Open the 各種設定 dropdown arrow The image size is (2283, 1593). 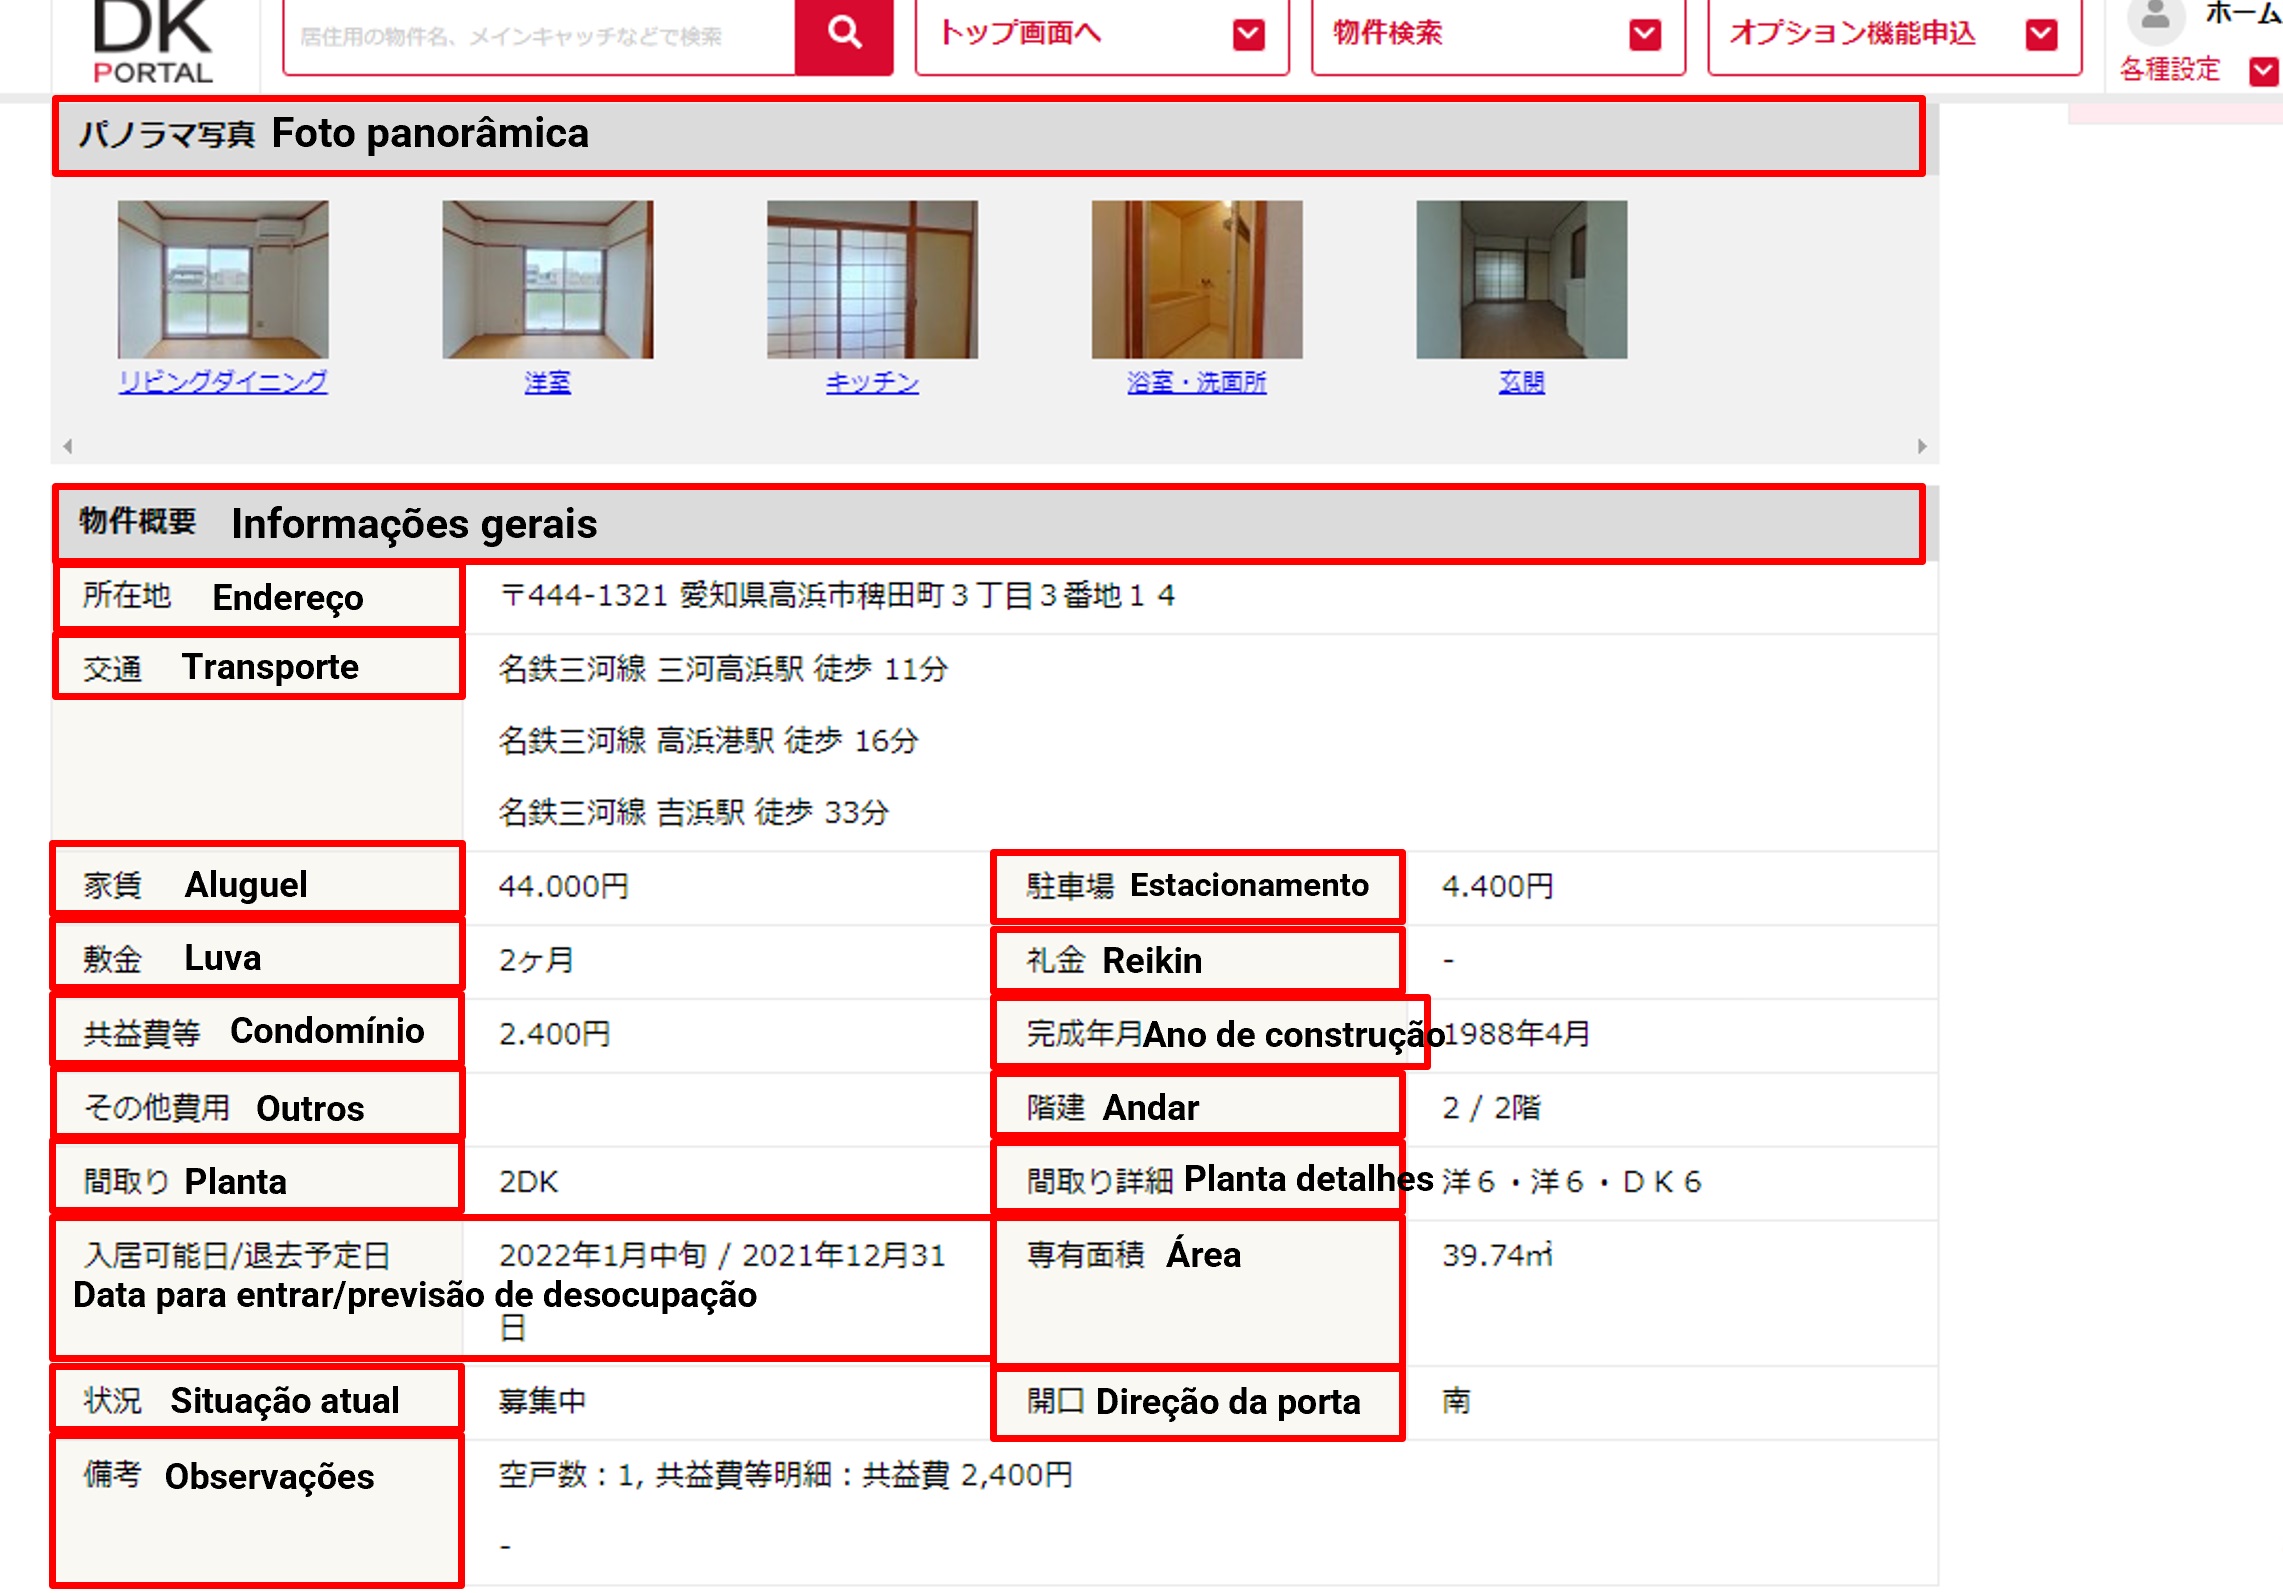[x=2262, y=71]
